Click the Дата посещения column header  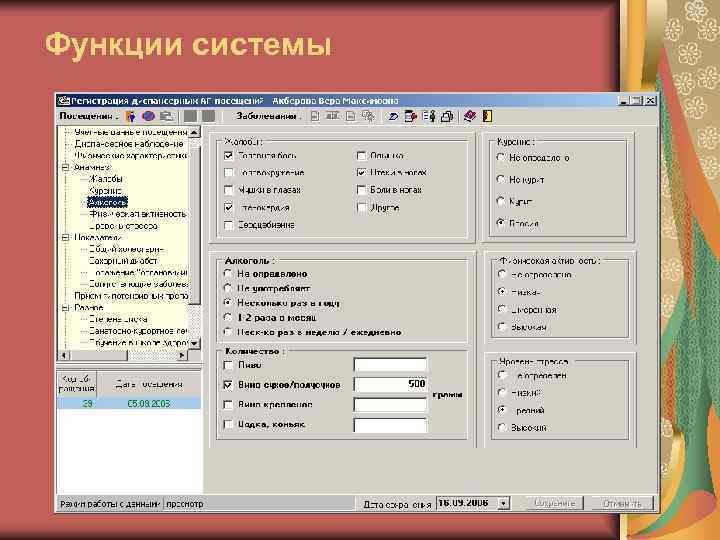tap(149, 384)
